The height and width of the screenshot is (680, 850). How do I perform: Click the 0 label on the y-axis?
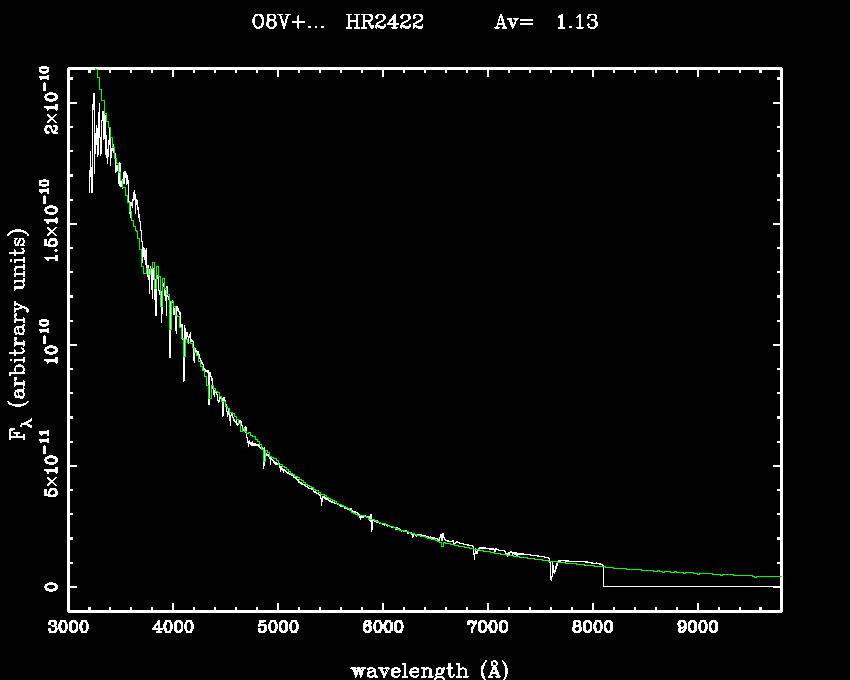(x=46, y=587)
